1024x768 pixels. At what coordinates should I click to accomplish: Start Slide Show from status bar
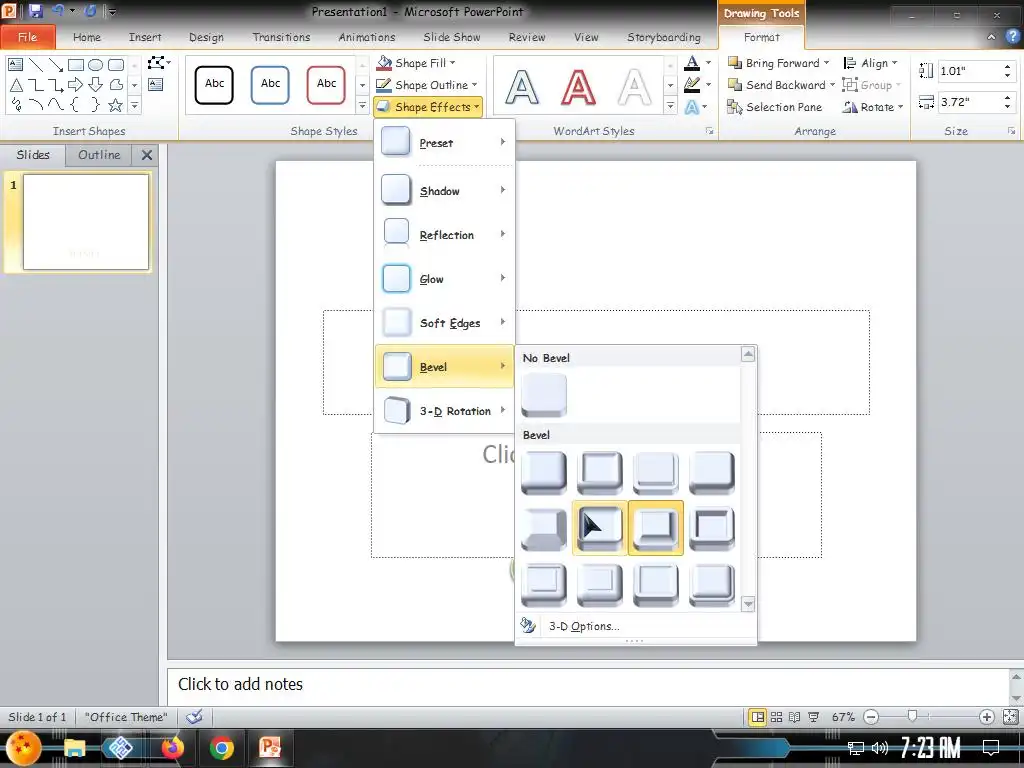click(x=814, y=717)
